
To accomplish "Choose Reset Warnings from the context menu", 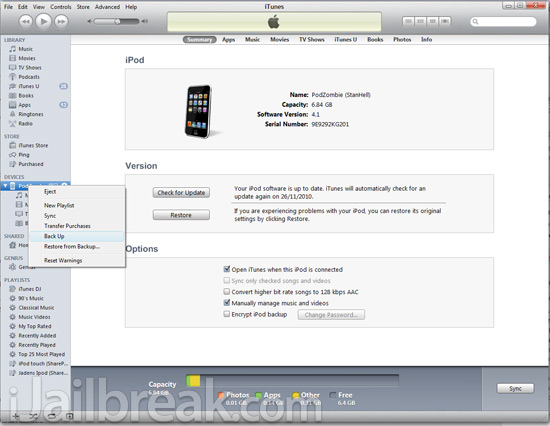I will click(77, 260).
